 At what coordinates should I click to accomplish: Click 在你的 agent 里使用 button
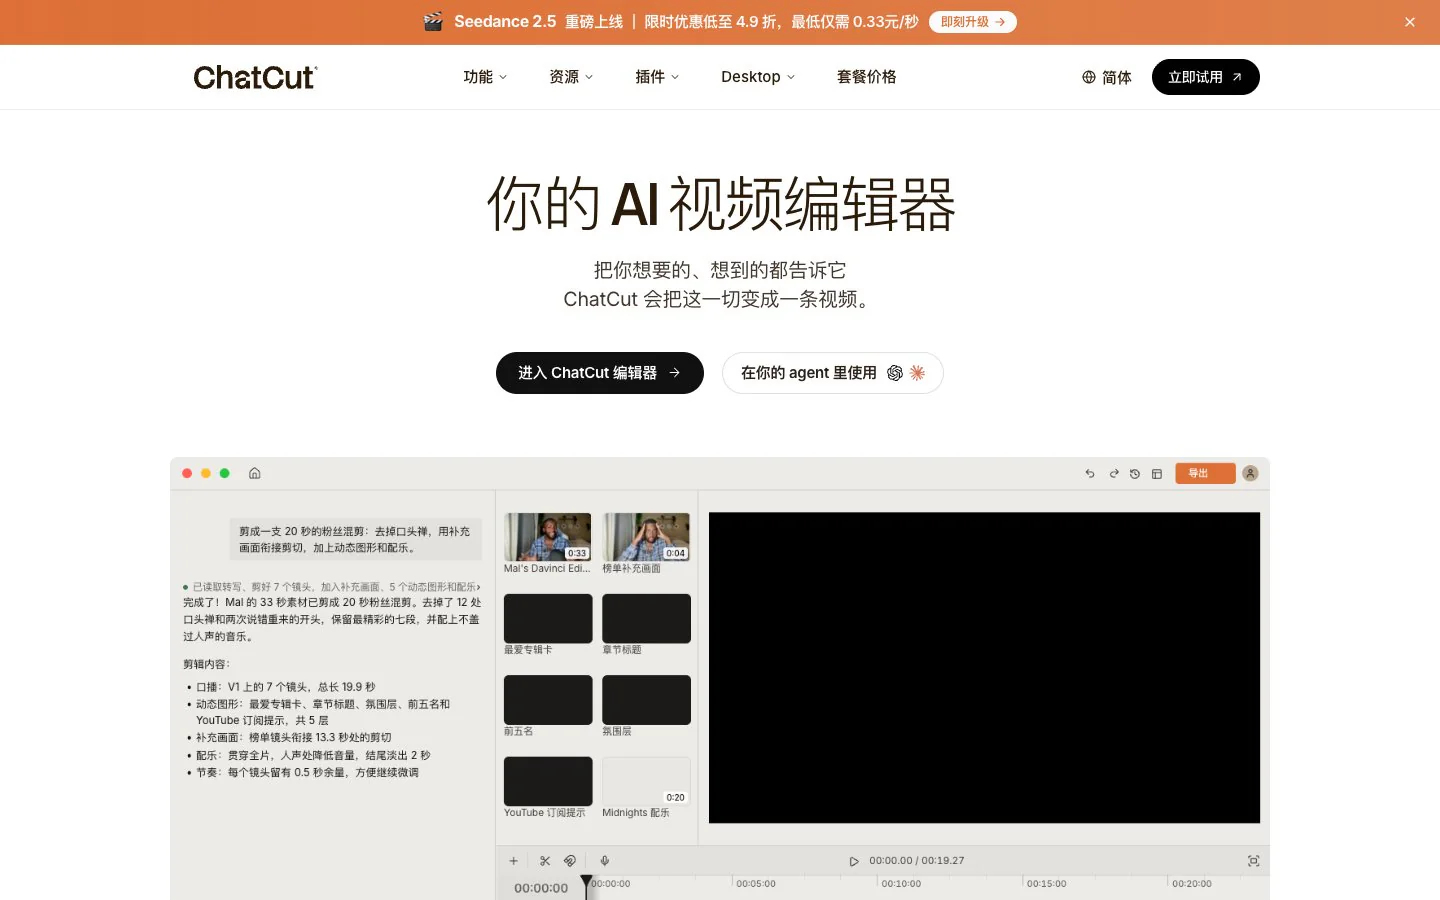tap(832, 373)
